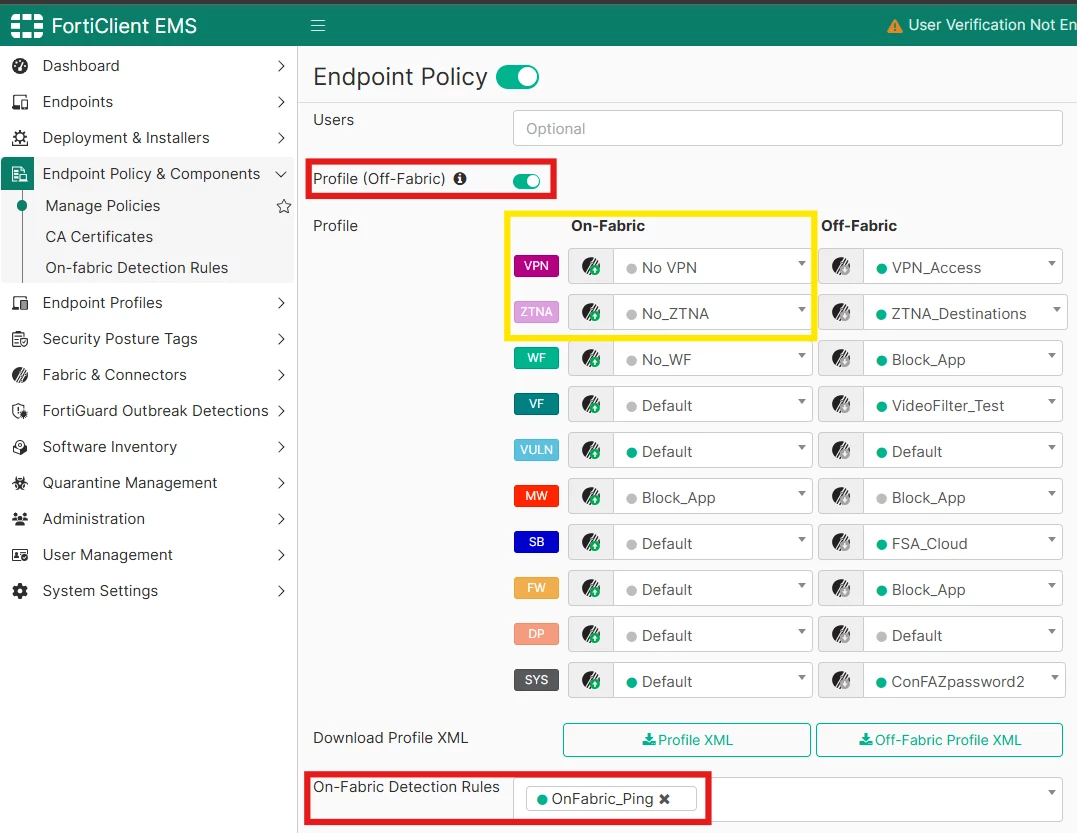Screen dimensions: 1077x833
Task: Open the Off-Fabric ZTNA_Destinations dropdown
Action: [965, 312]
